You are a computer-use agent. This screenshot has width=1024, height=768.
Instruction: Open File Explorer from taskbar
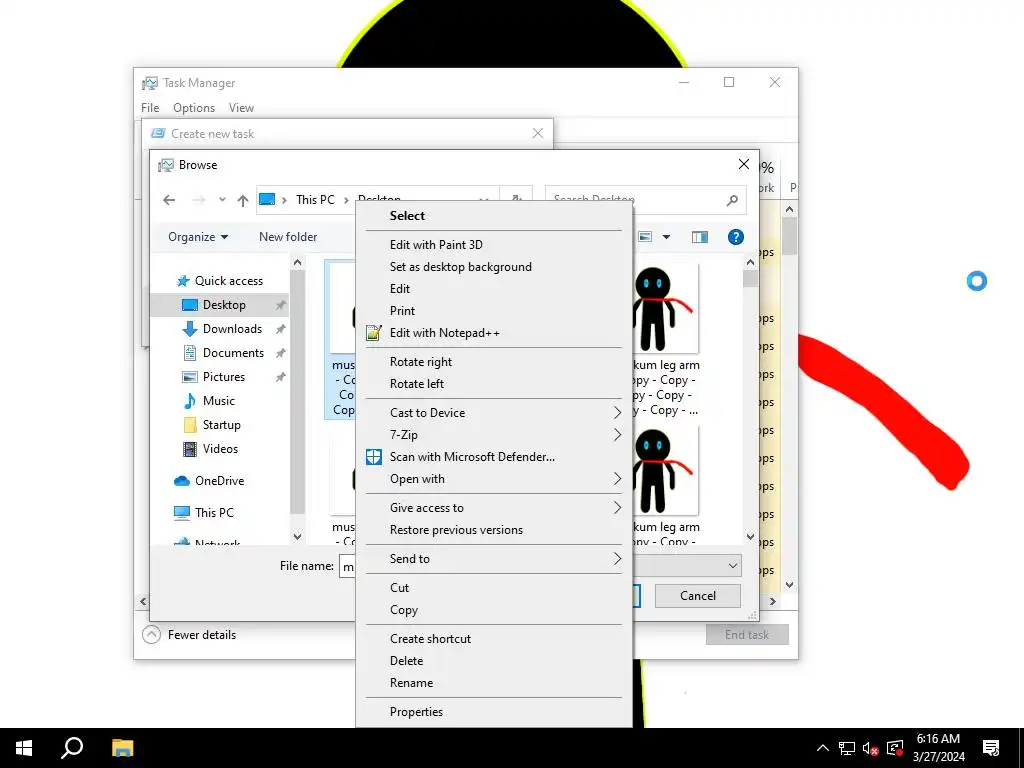(x=122, y=748)
